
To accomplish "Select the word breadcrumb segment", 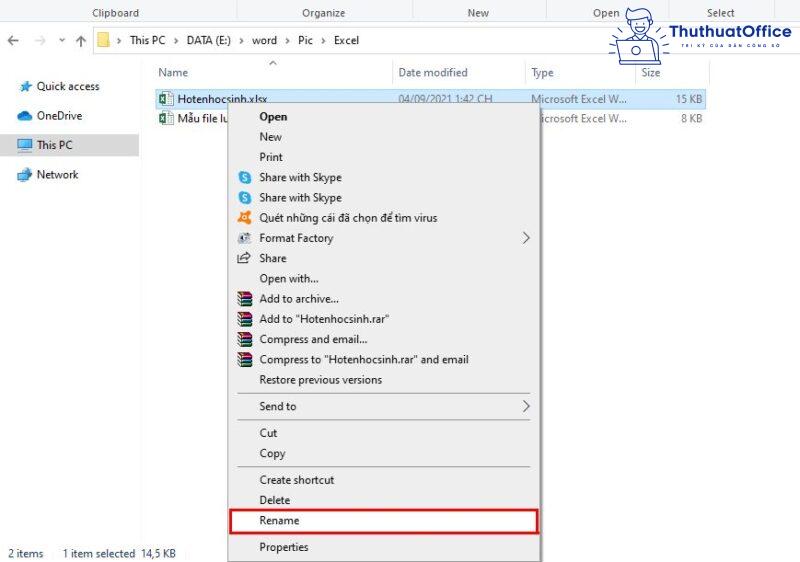I will click(x=264, y=40).
